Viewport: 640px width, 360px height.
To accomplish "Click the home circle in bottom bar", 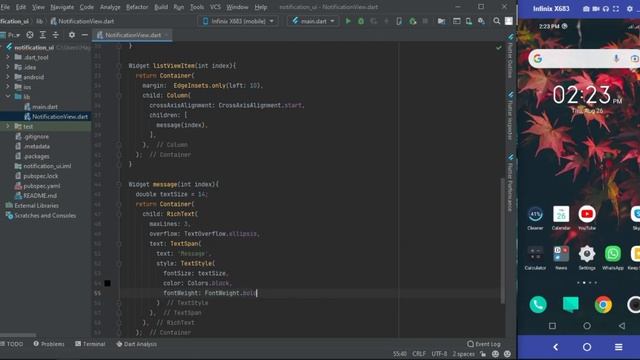I will [x=587, y=347].
